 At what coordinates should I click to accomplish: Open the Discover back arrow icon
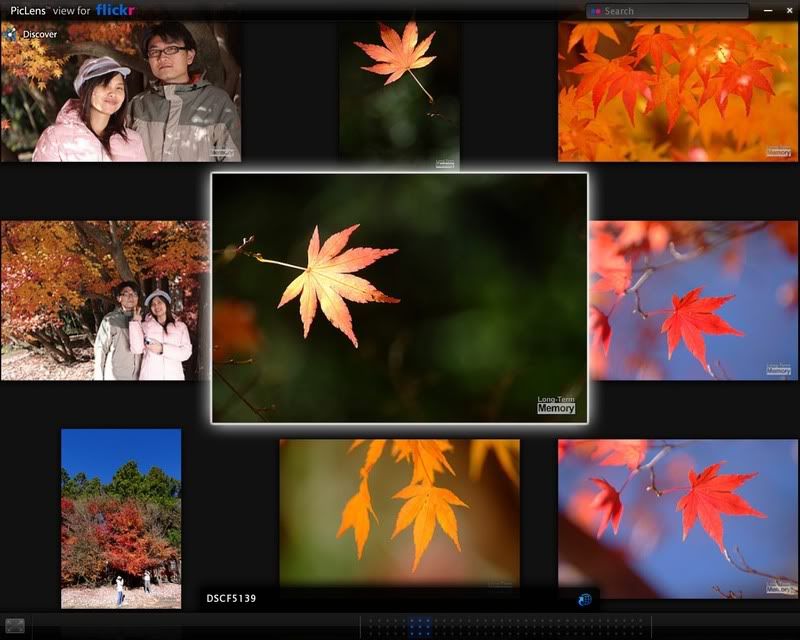pos(10,34)
